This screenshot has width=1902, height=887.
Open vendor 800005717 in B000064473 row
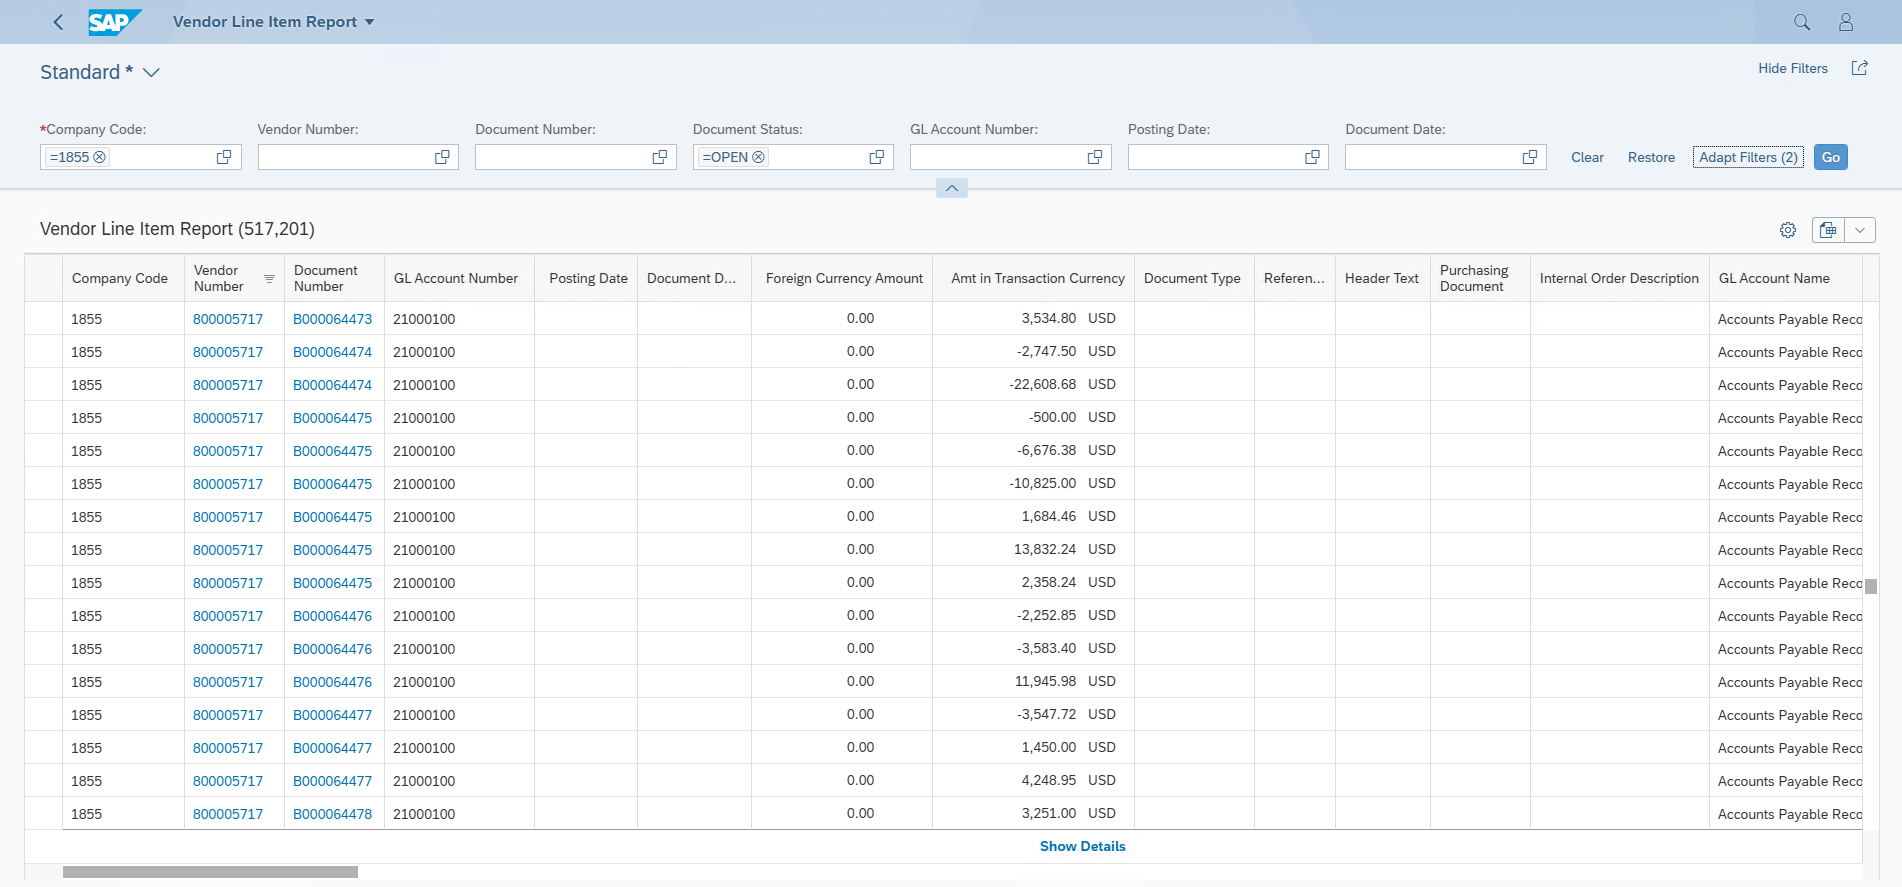click(x=228, y=319)
